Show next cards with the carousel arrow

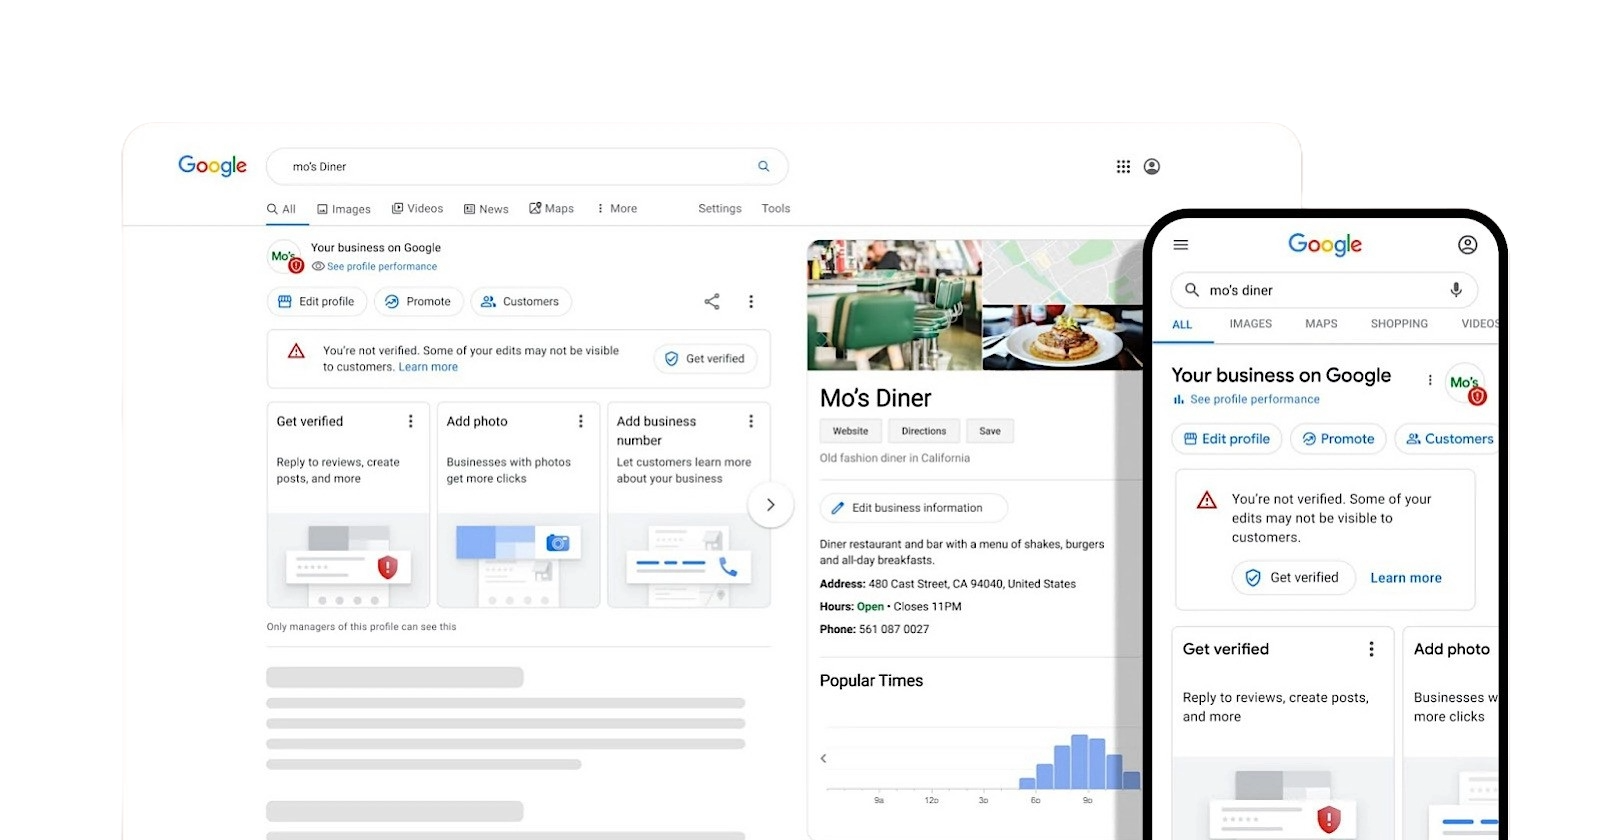tap(770, 505)
